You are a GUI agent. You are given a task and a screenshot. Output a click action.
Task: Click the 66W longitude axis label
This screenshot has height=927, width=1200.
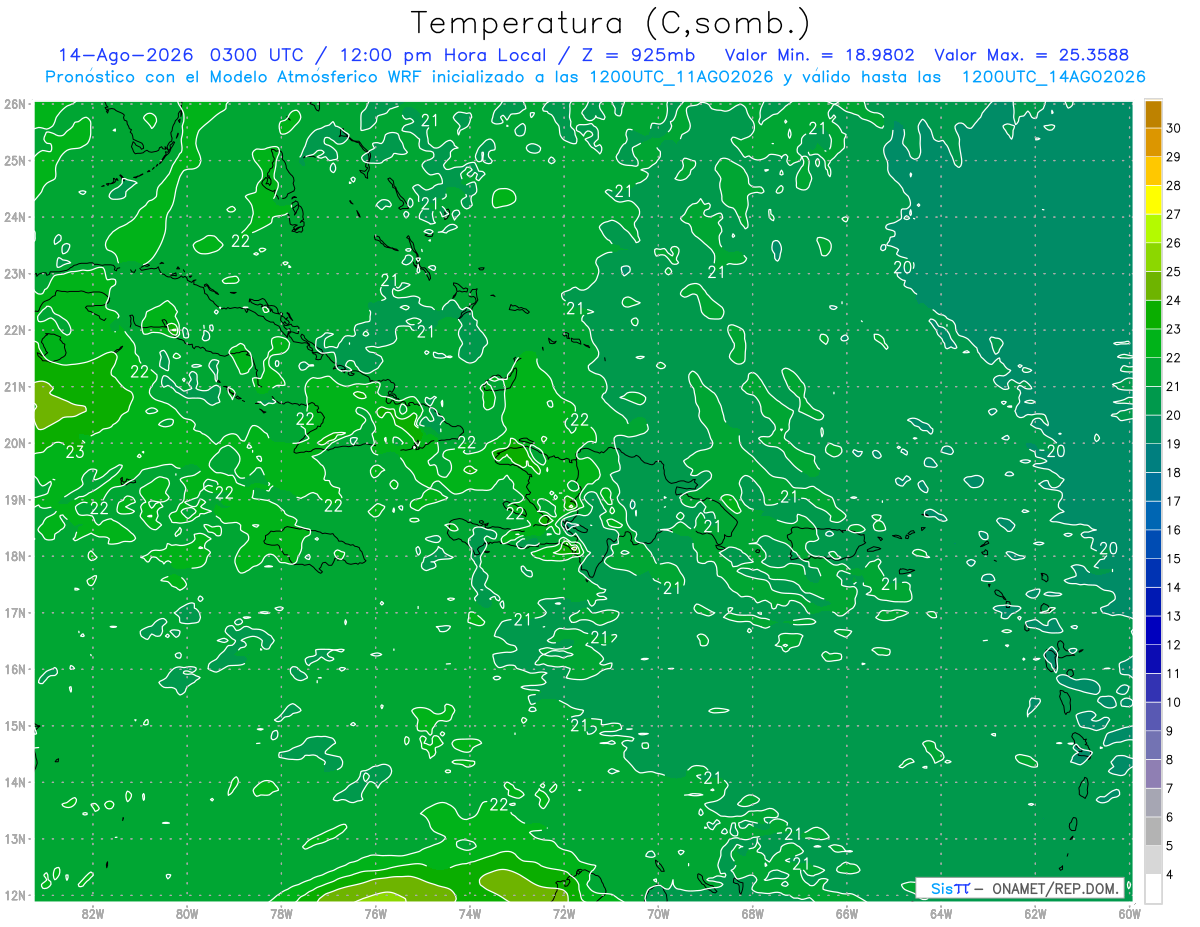tap(846, 912)
